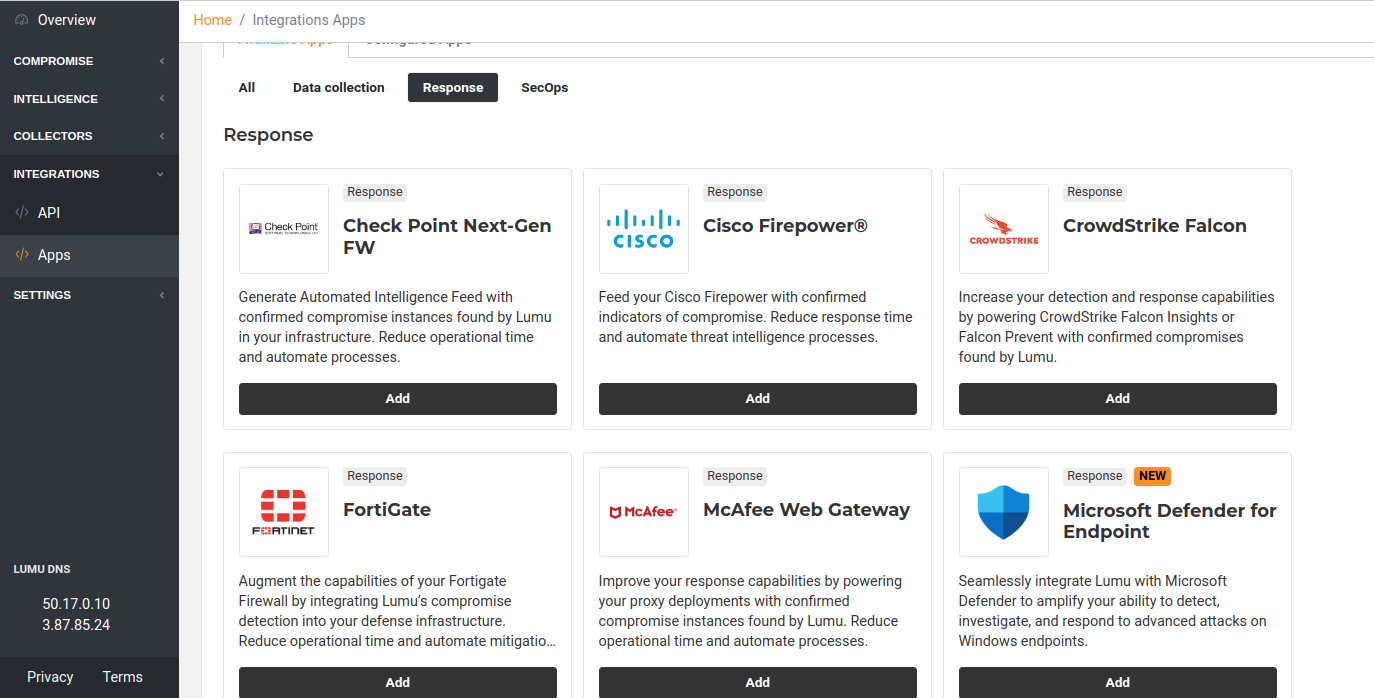Viewport: 1374px width, 698px height.
Task: Open the Privacy link in footer
Action: [x=50, y=677]
